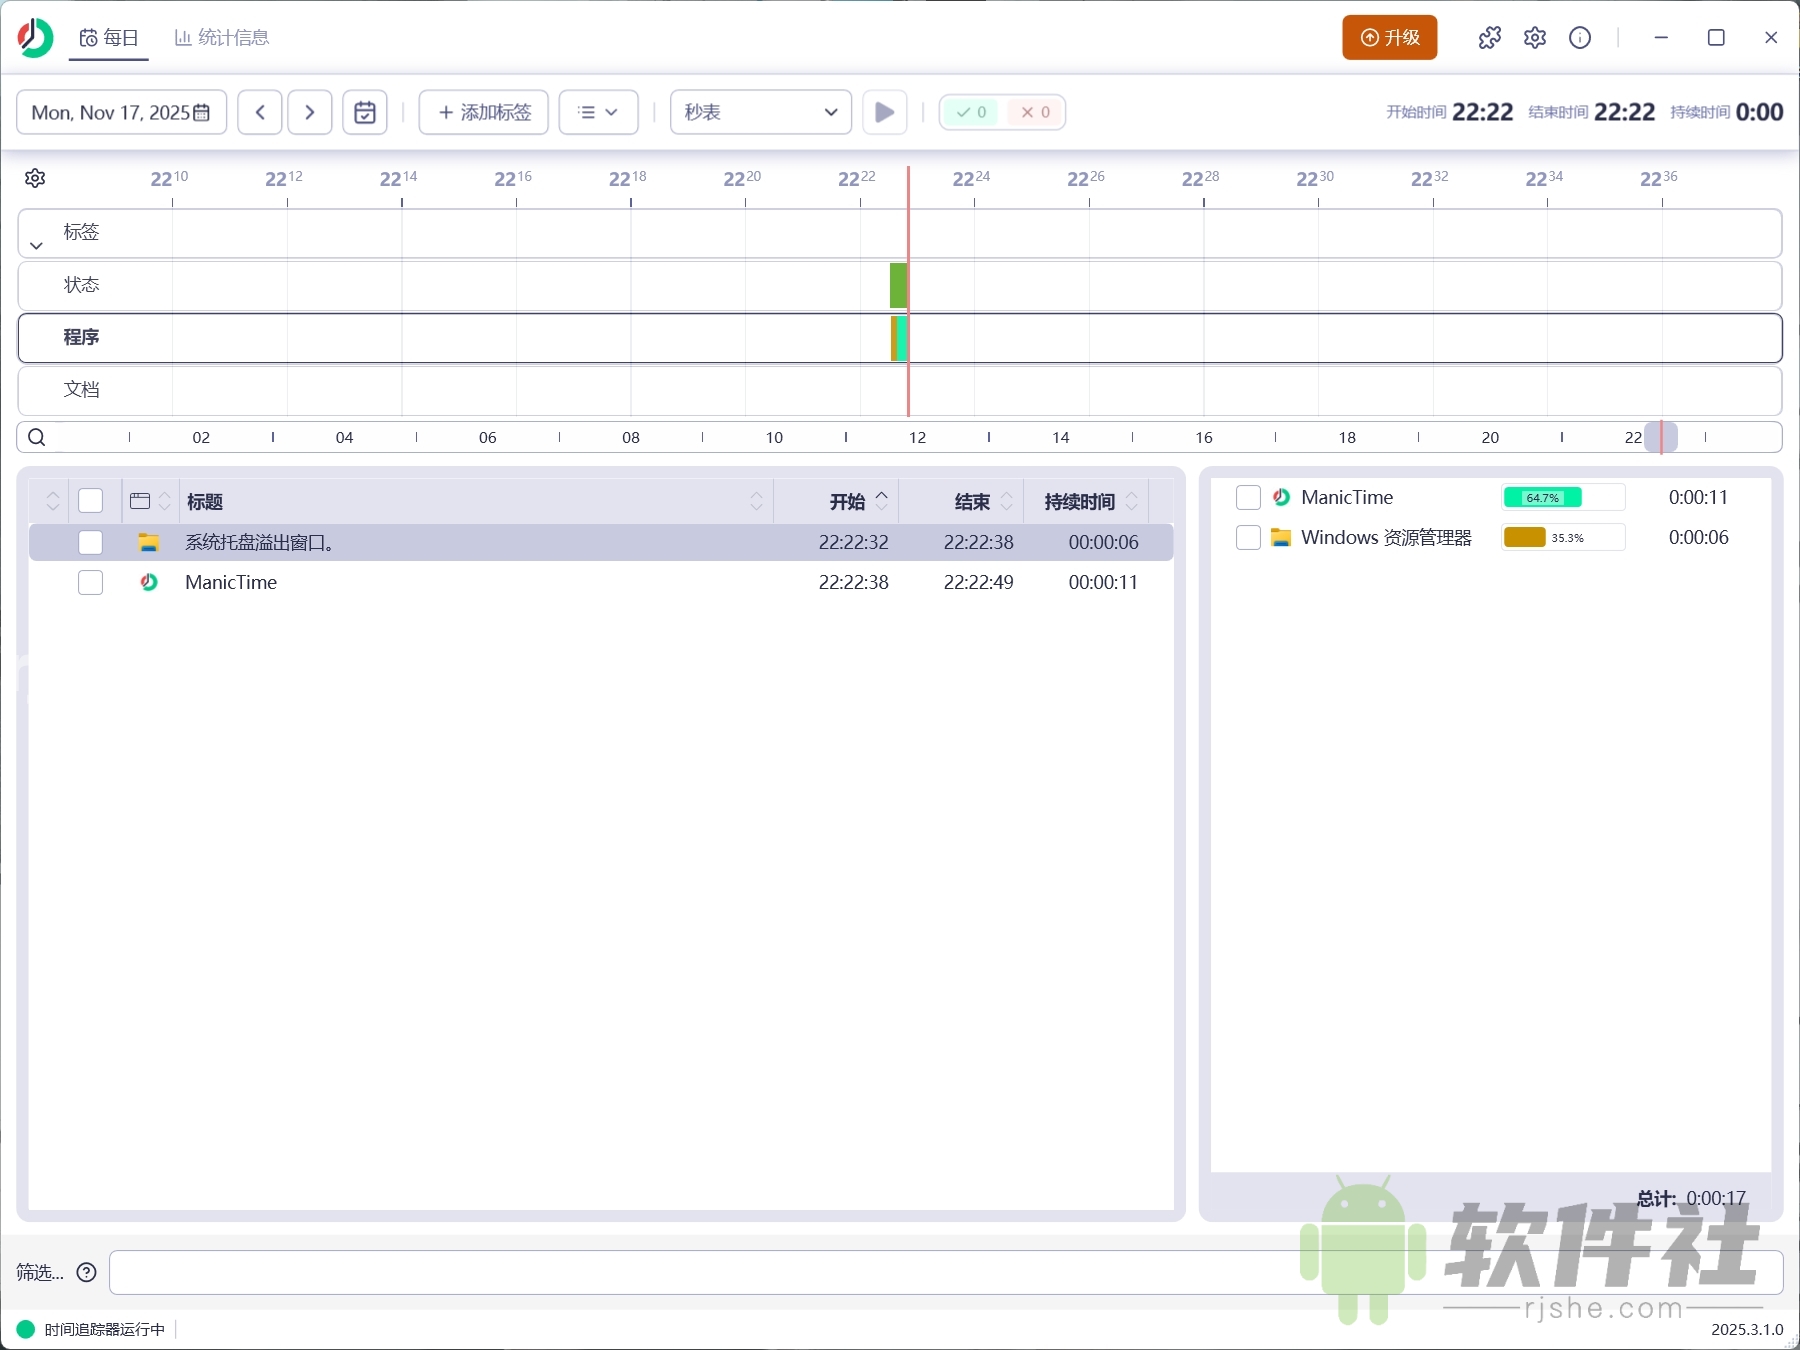Check the checkbox next to ManicTime in right panel
The image size is (1800, 1350).
tap(1248, 497)
